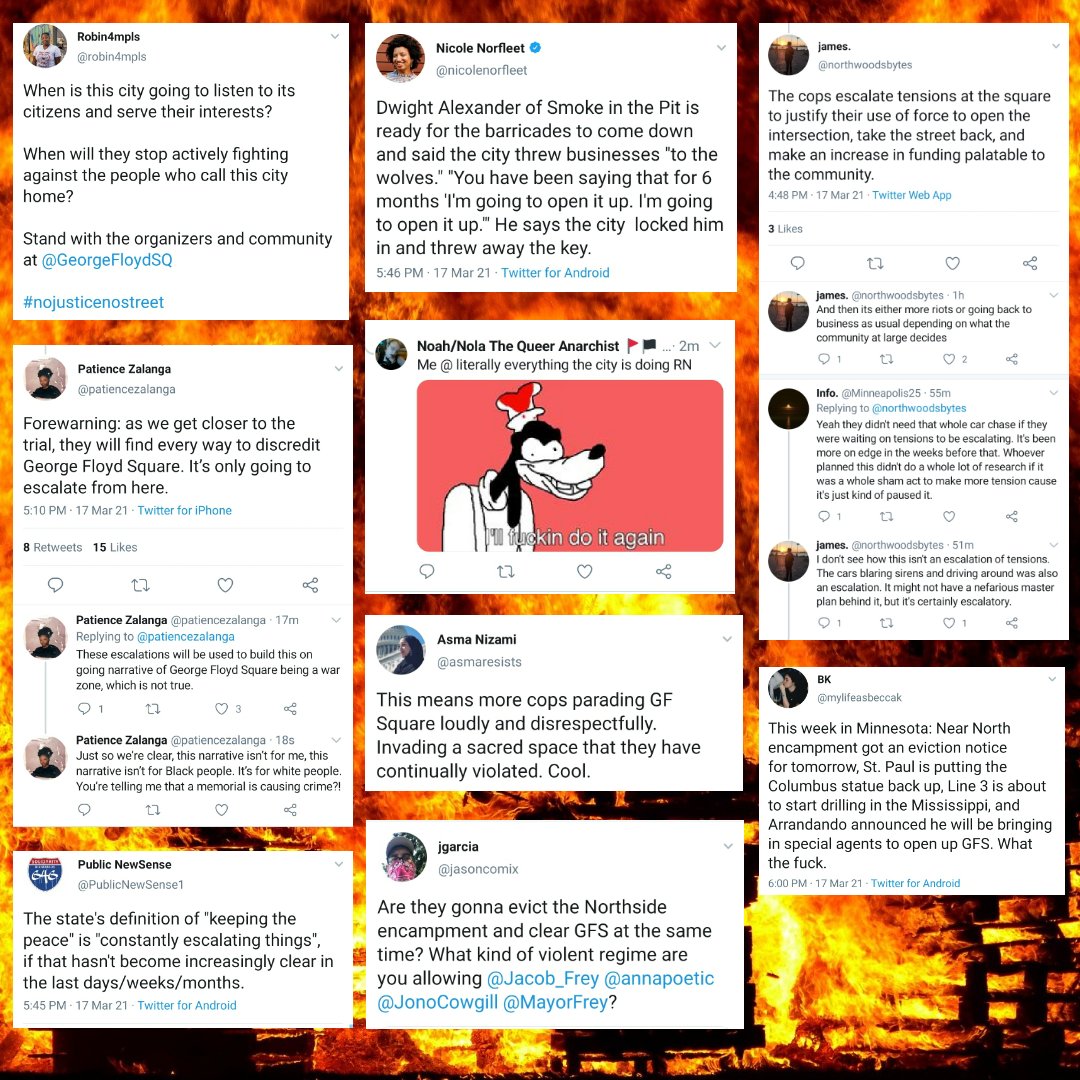Open the #nojusticenostreet hashtag
The image size is (1080, 1080).
93,302
